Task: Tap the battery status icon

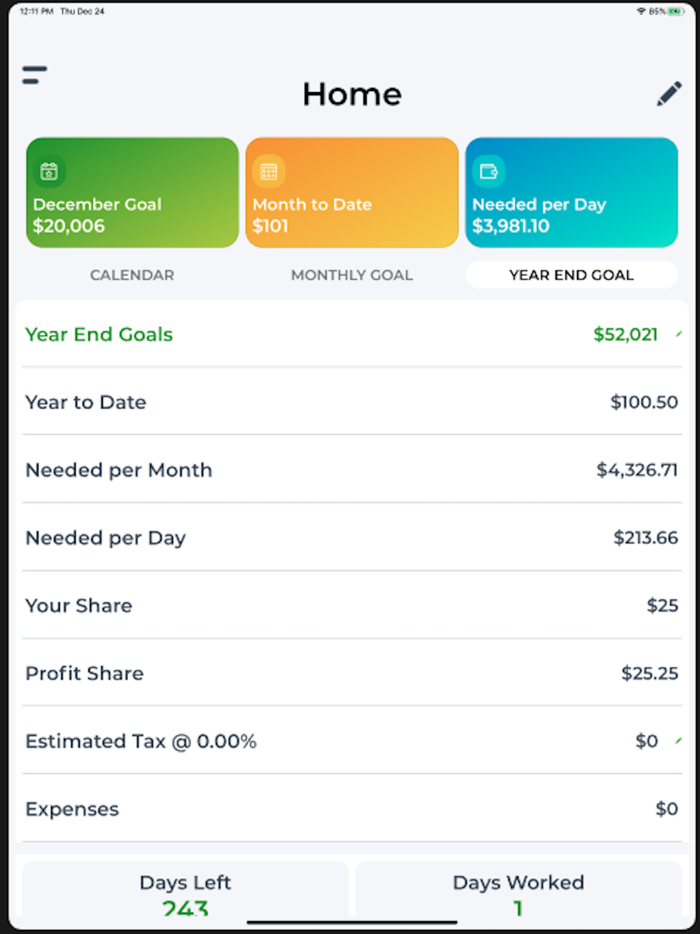Action: point(677,11)
